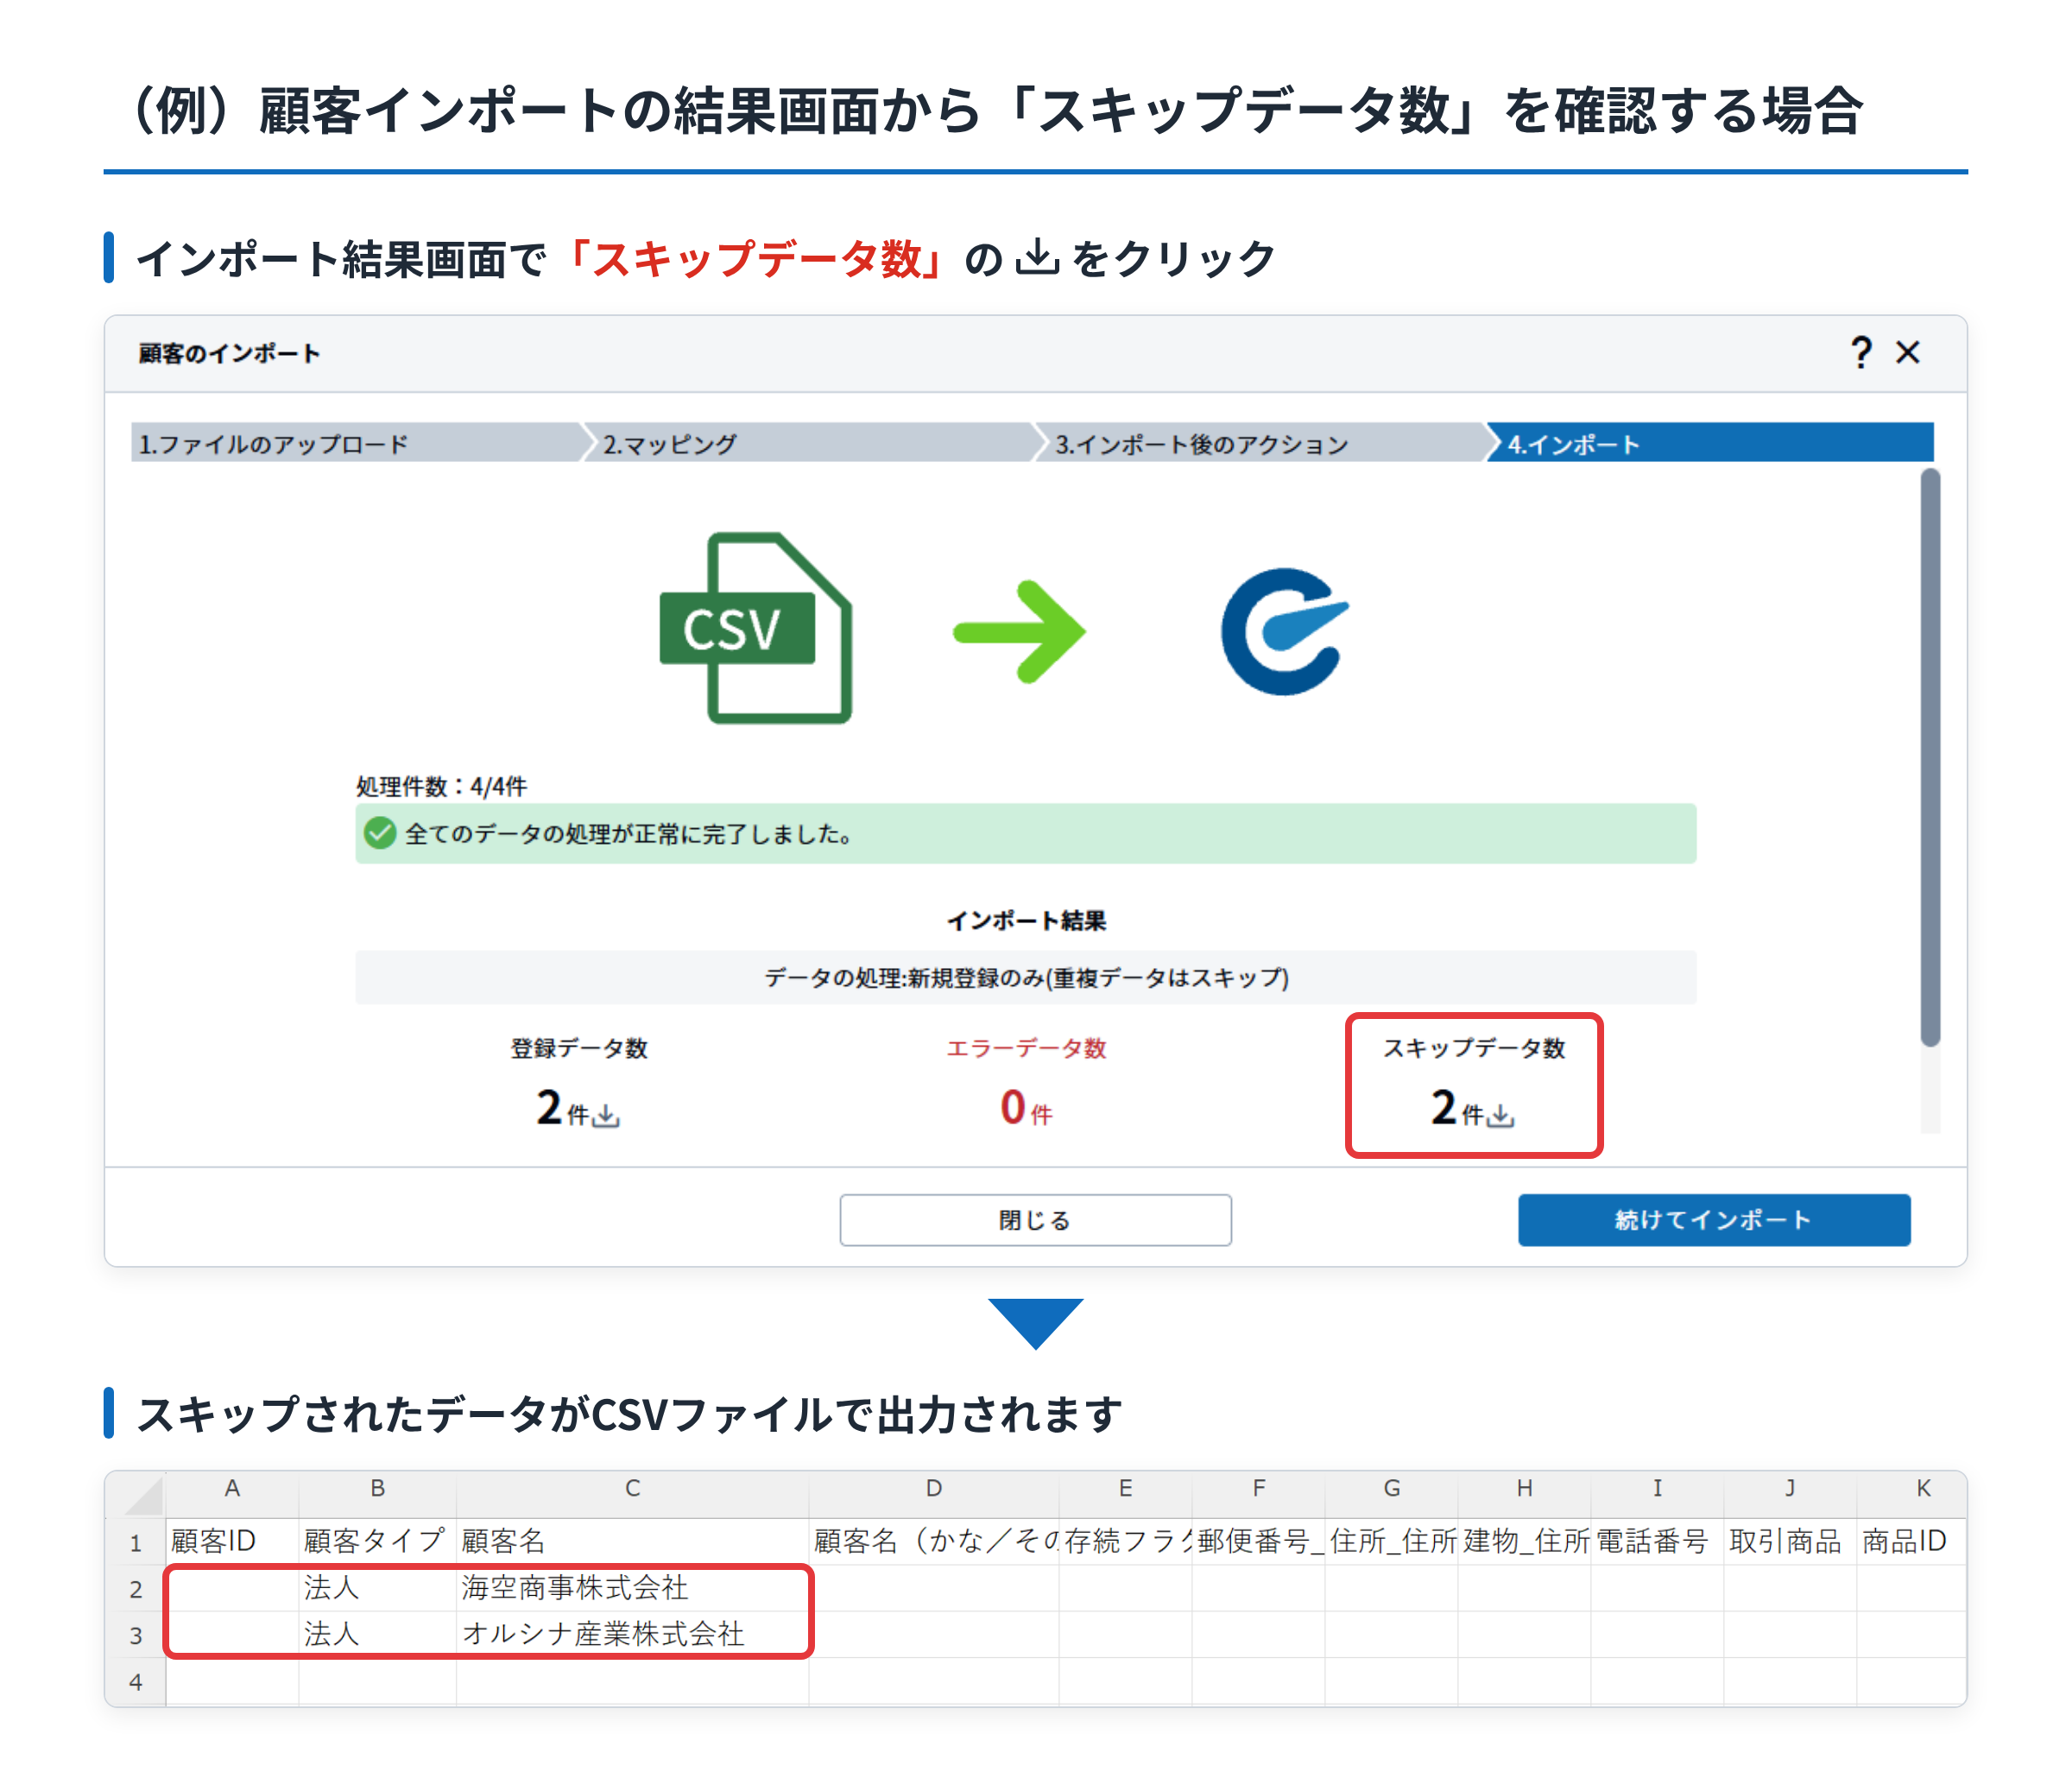
Task: Click cell オルシナ産業株式会社
Action: pos(632,1634)
